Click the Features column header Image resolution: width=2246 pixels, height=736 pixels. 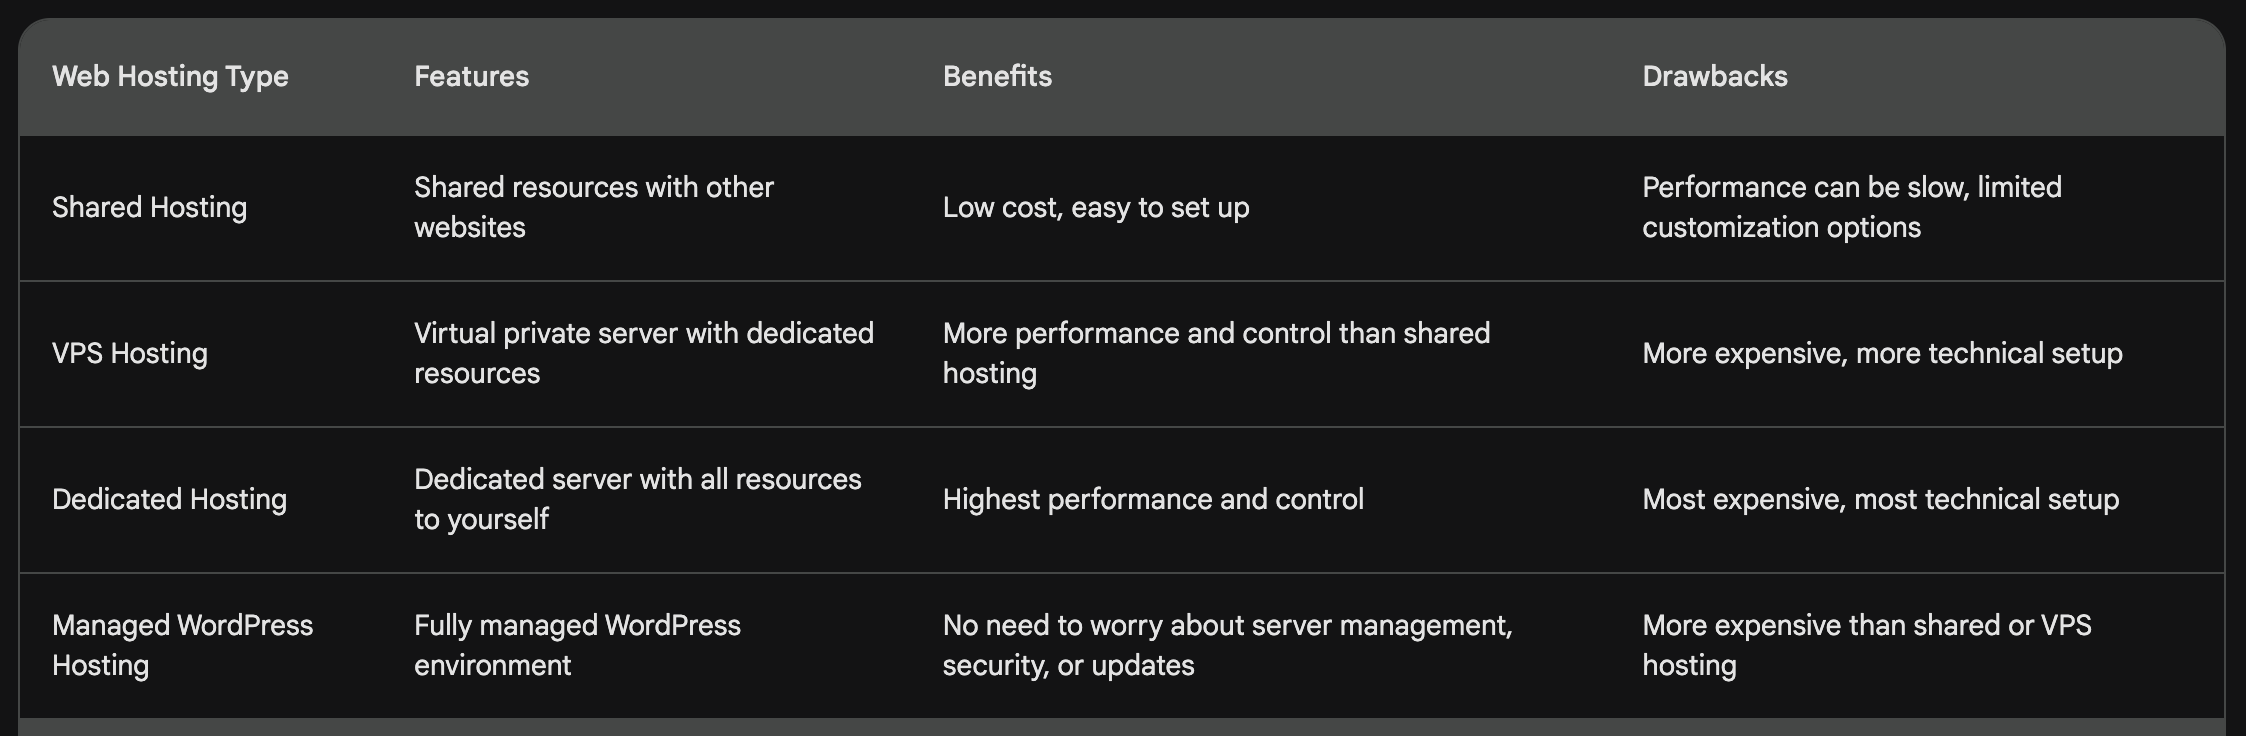pyautogui.click(x=471, y=77)
